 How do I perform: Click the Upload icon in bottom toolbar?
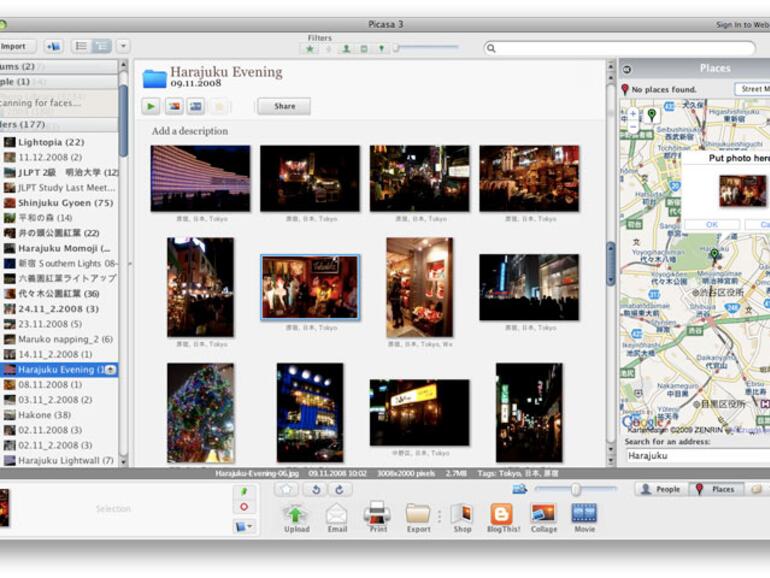click(296, 514)
